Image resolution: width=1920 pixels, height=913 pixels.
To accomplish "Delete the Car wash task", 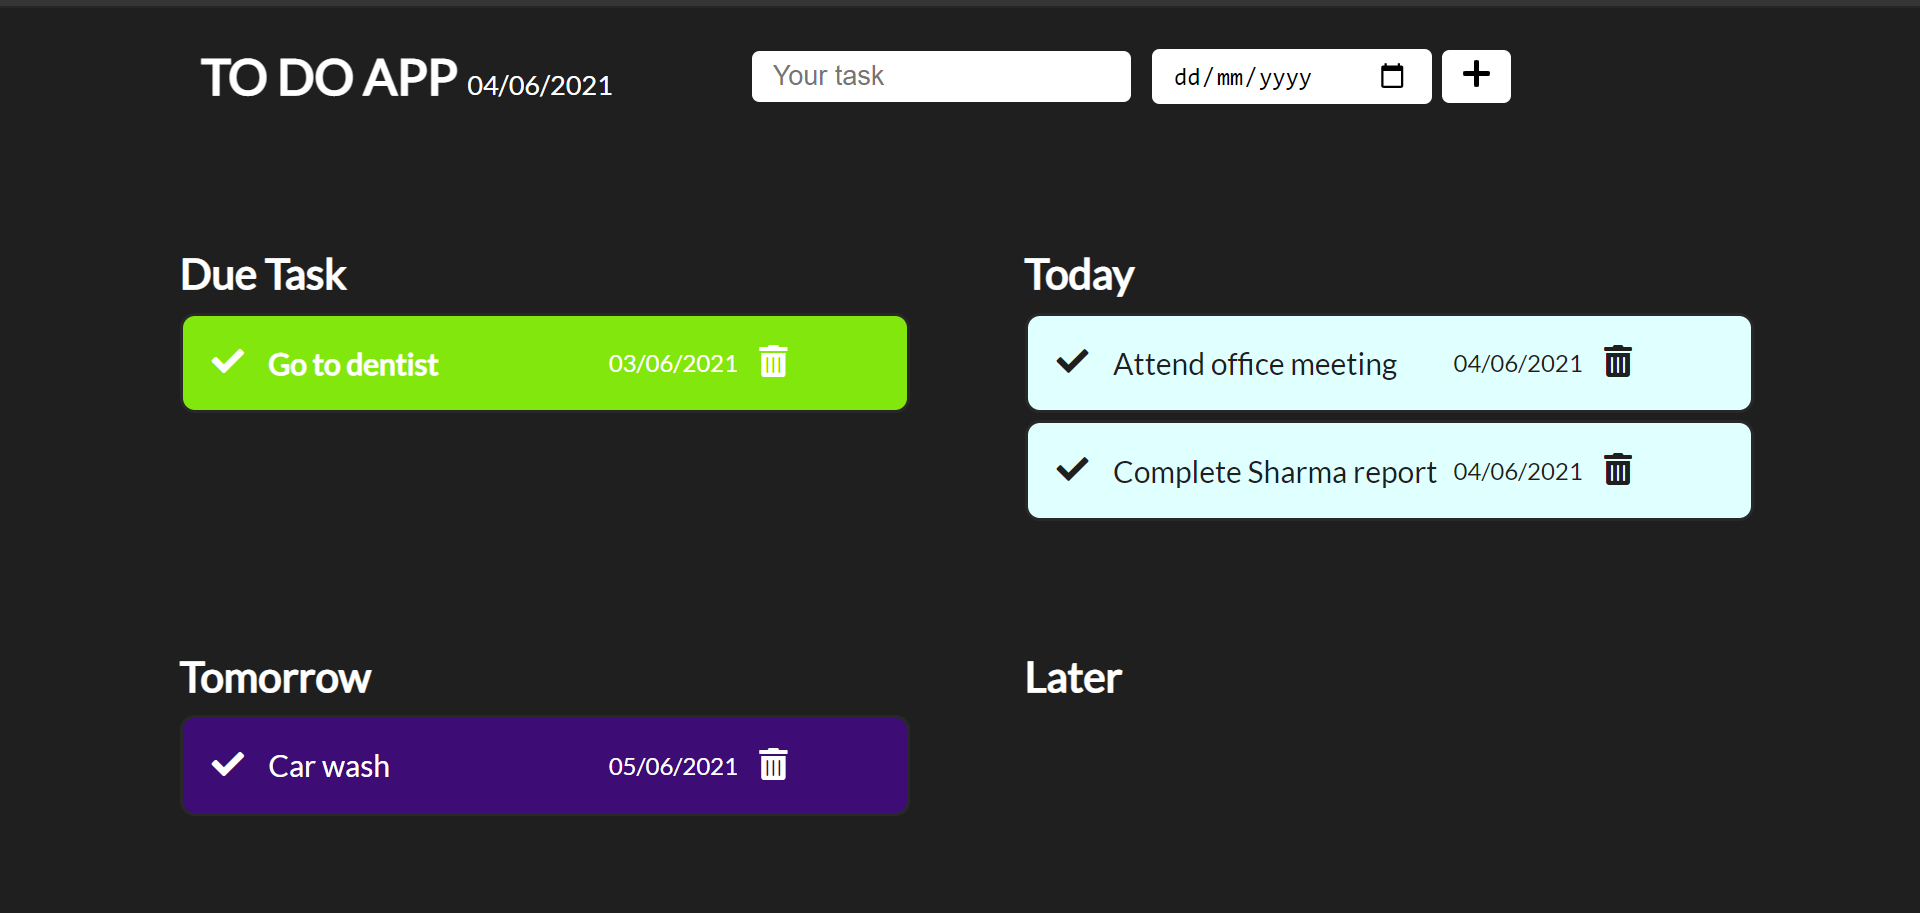I will [x=773, y=764].
